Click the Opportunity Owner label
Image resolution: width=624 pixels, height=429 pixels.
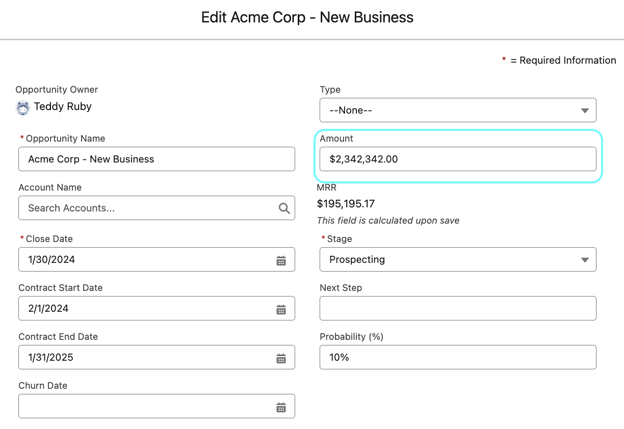[57, 90]
